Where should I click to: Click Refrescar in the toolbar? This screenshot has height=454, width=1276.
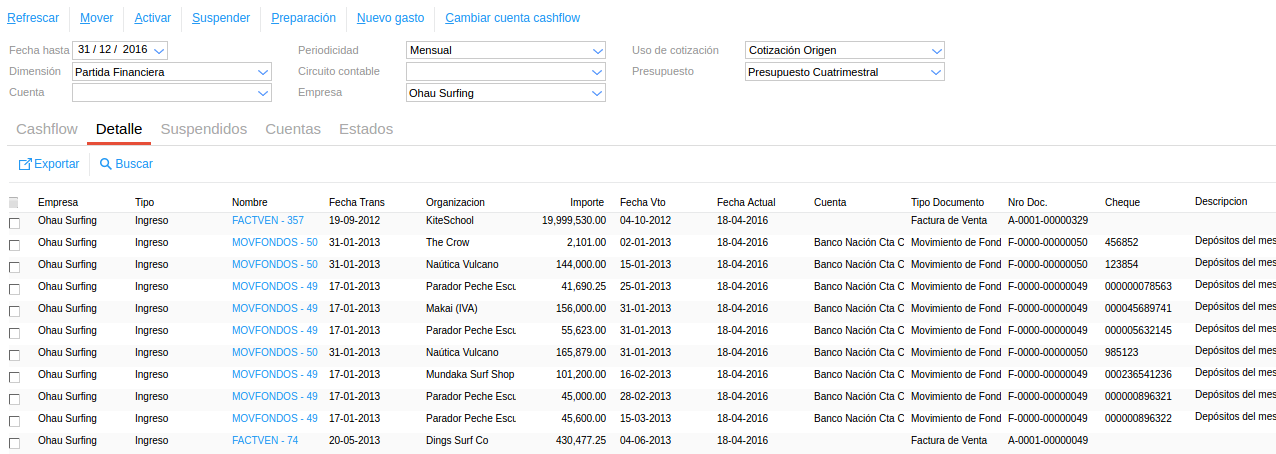33,18
